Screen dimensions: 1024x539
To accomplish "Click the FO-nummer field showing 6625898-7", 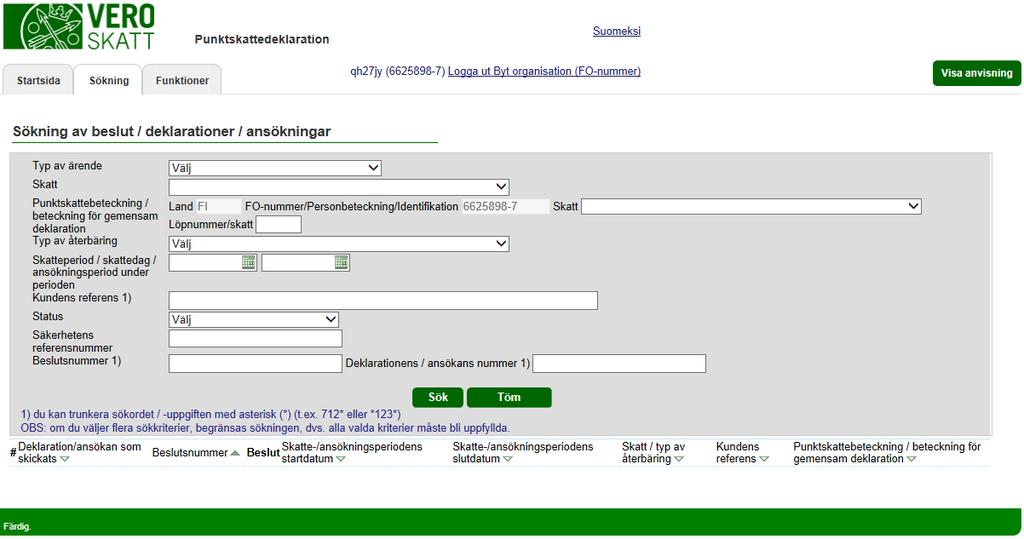I will pyautogui.click(x=505, y=206).
